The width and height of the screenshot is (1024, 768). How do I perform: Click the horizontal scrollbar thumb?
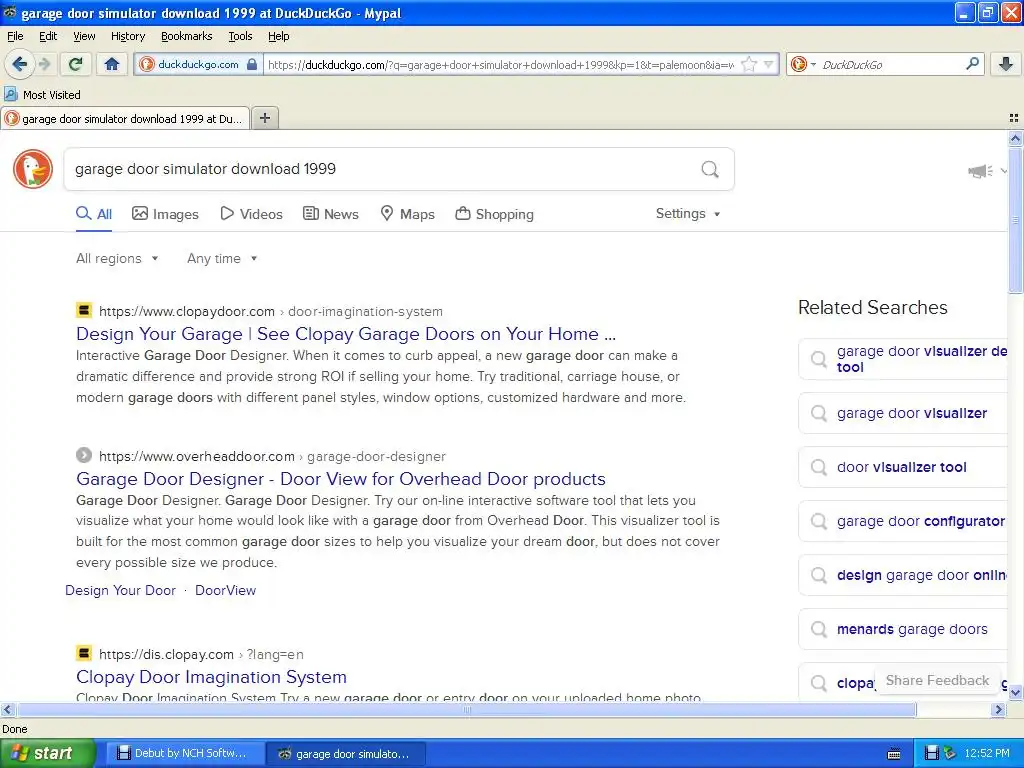(466, 709)
